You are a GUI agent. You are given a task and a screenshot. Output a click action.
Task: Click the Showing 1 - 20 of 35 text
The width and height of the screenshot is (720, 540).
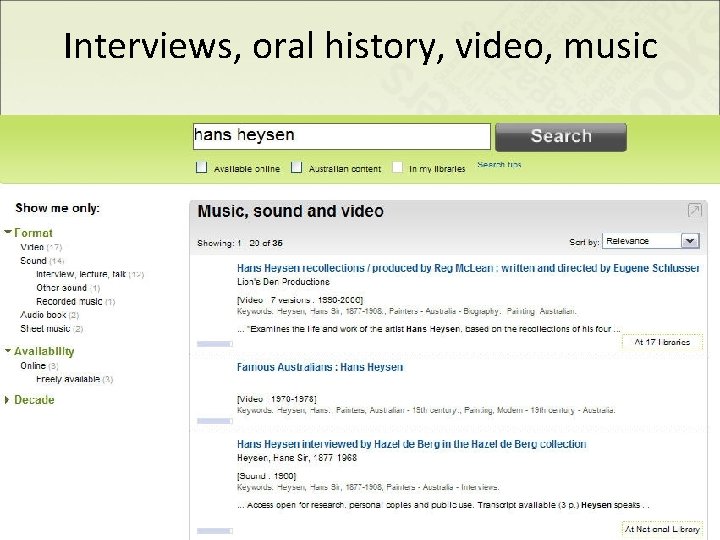pos(240,243)
